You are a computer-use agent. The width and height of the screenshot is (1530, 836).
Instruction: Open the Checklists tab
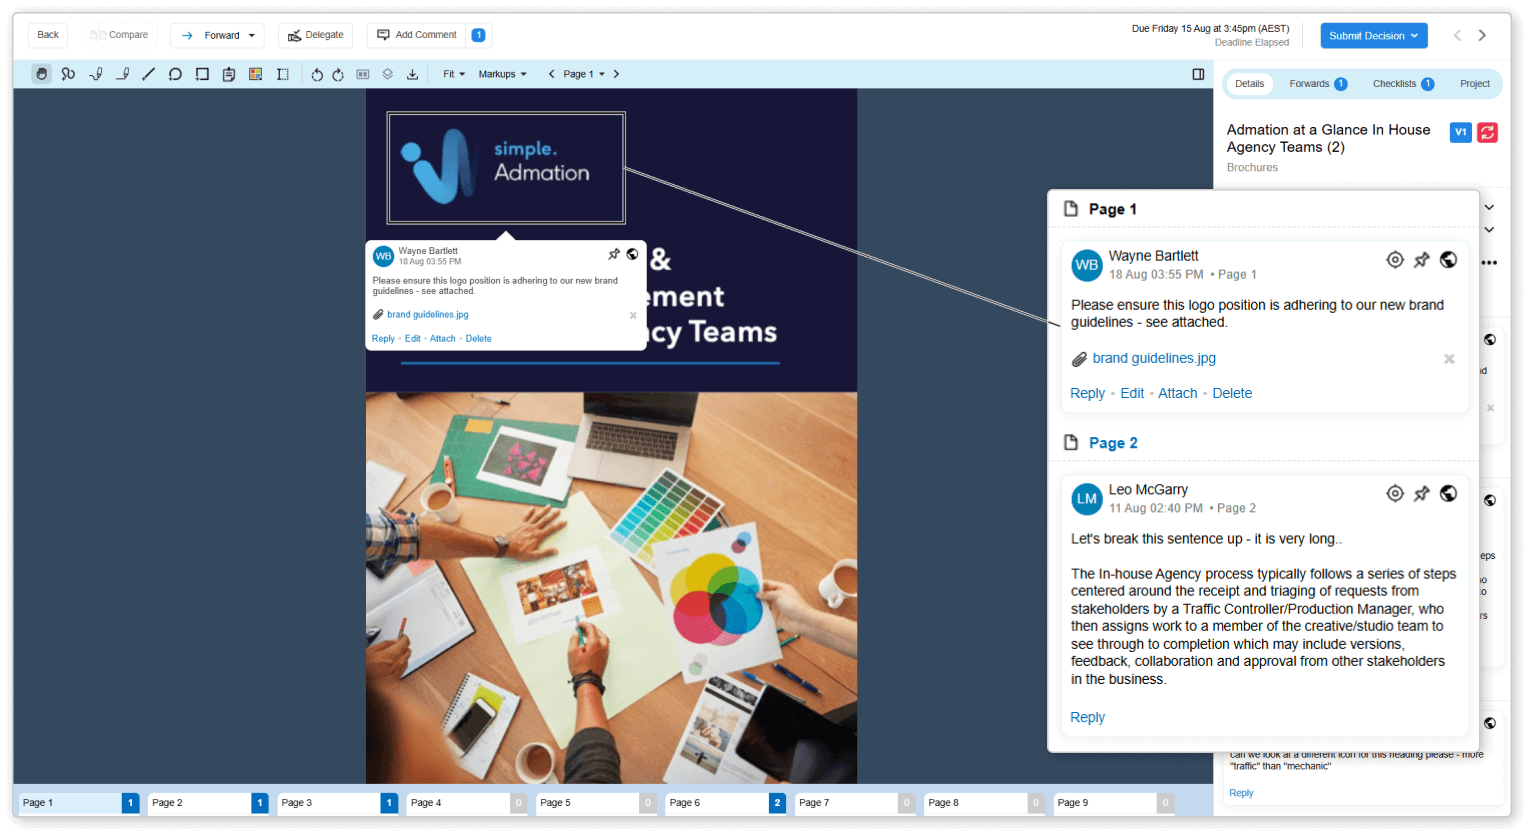pos(1402,84)
